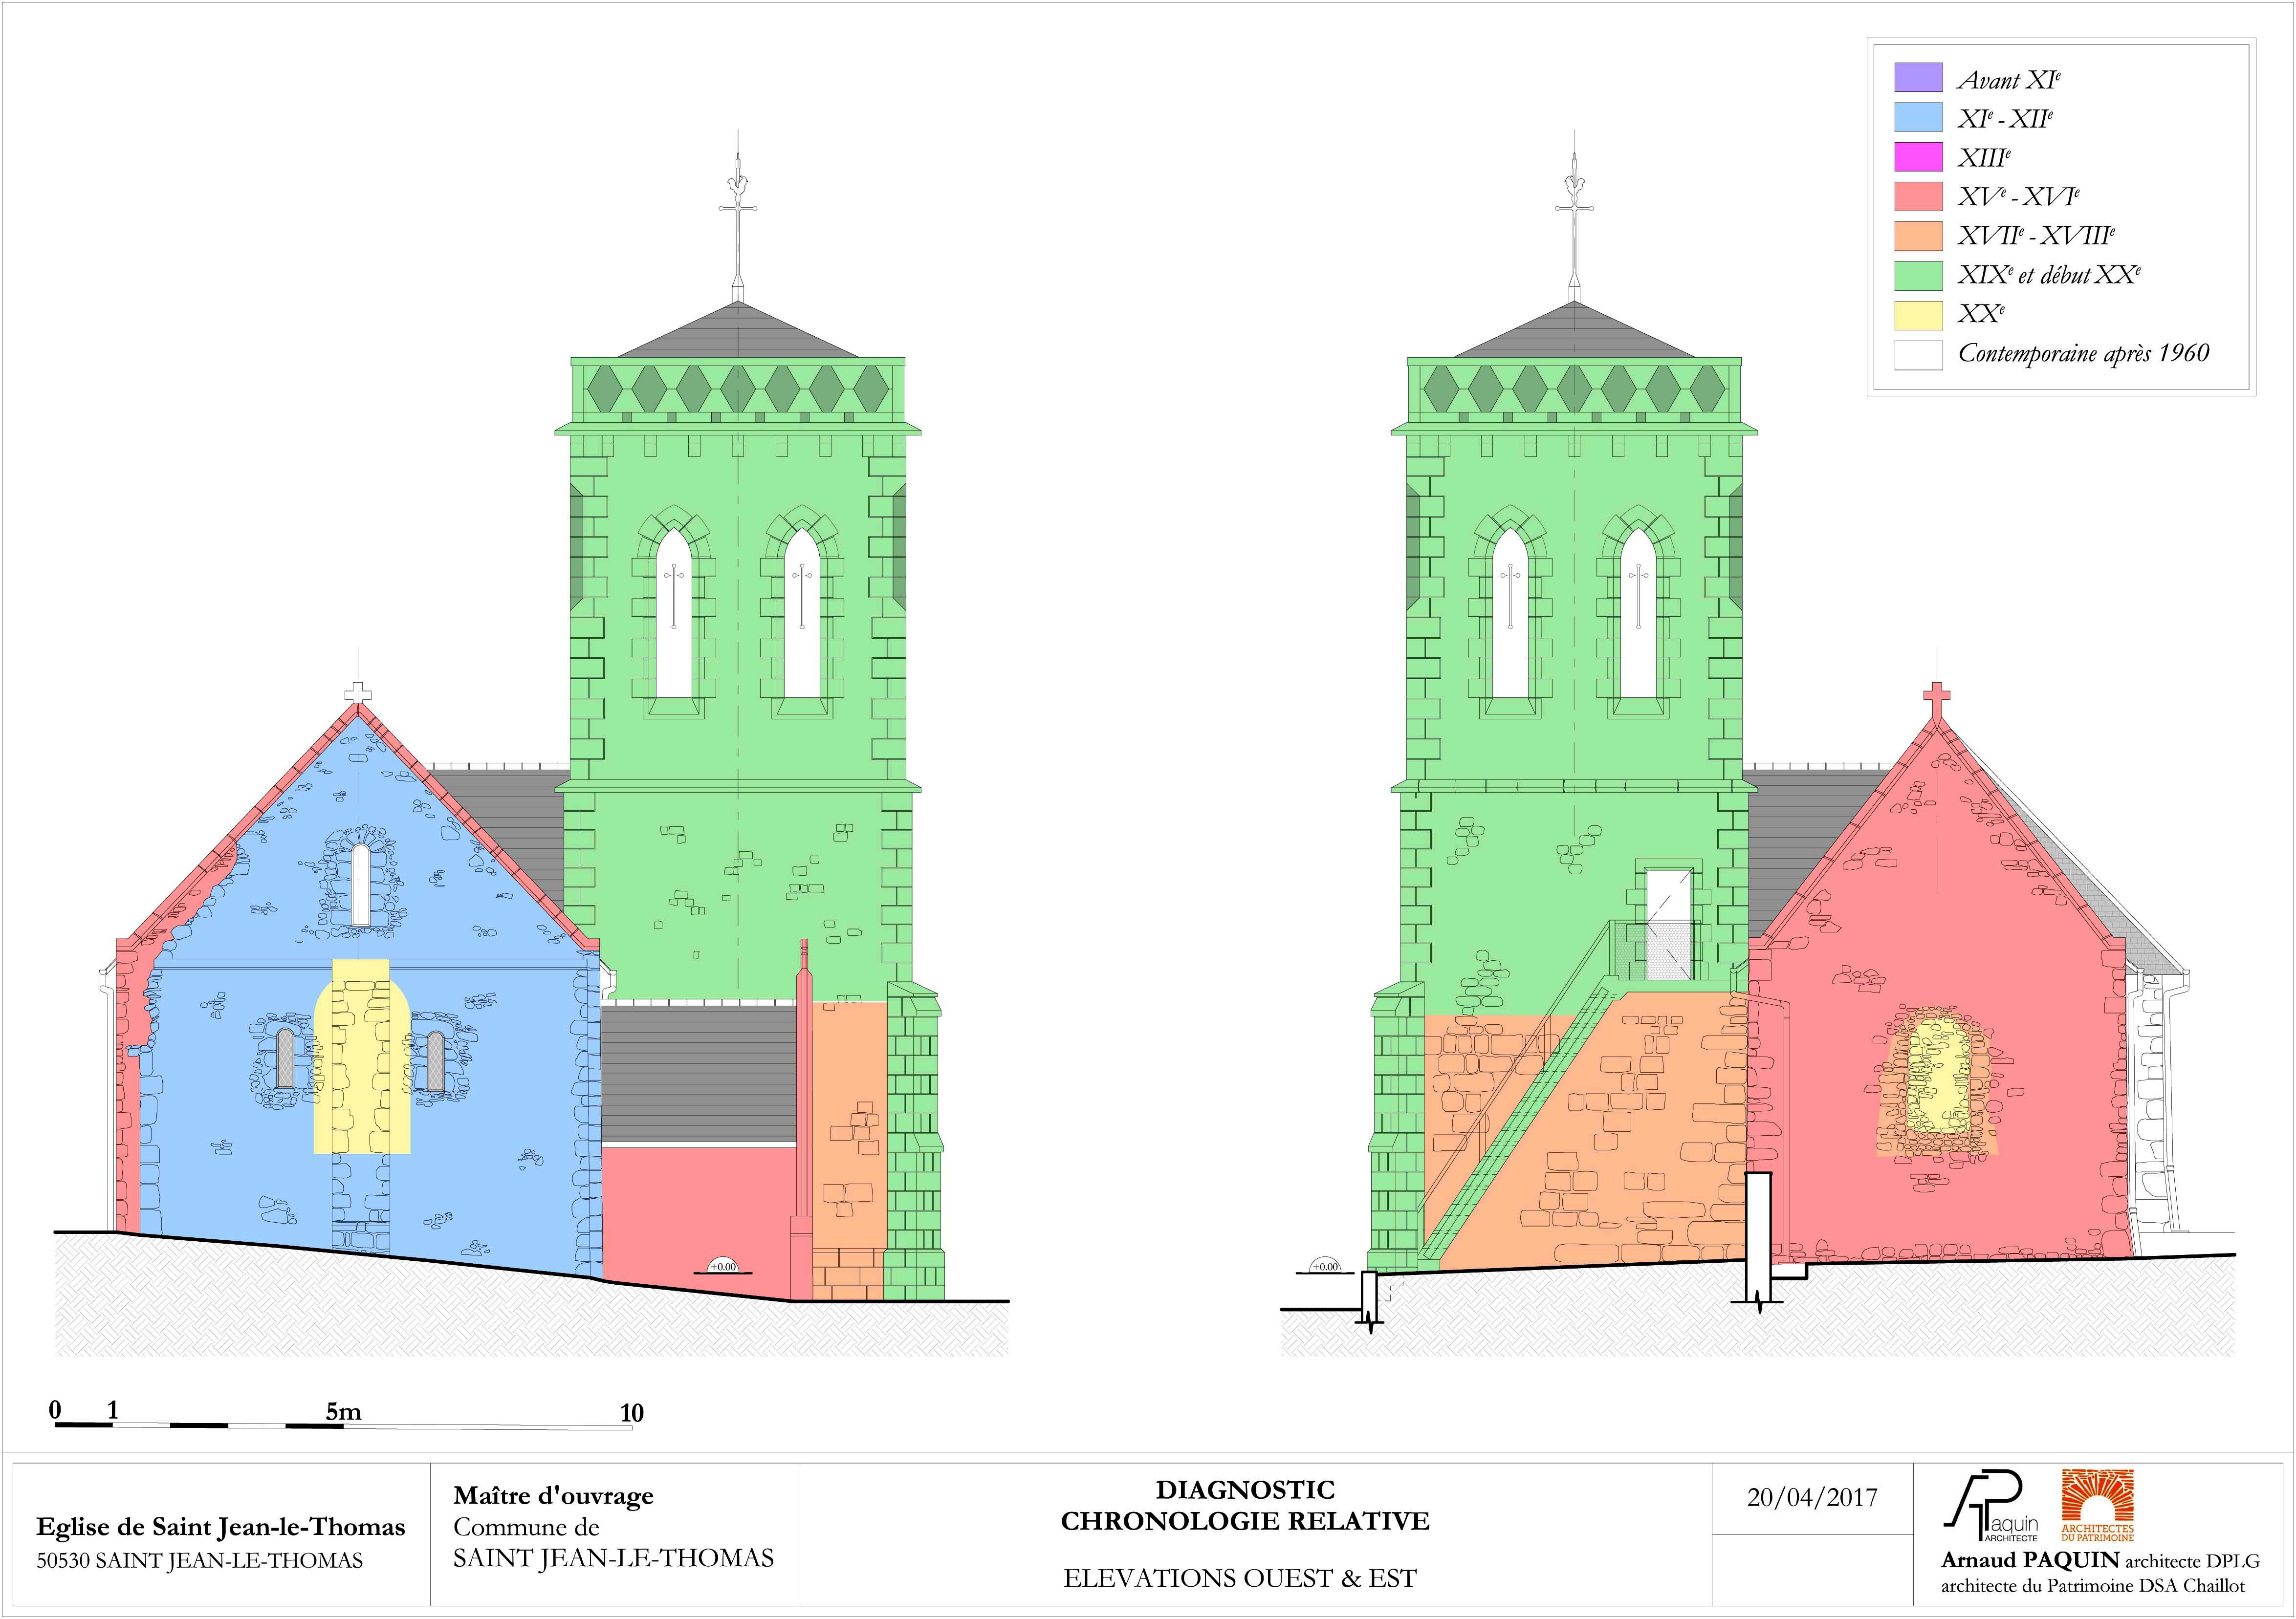
Task: Click the 'XXe' legend label
Action: (1982, 315)
